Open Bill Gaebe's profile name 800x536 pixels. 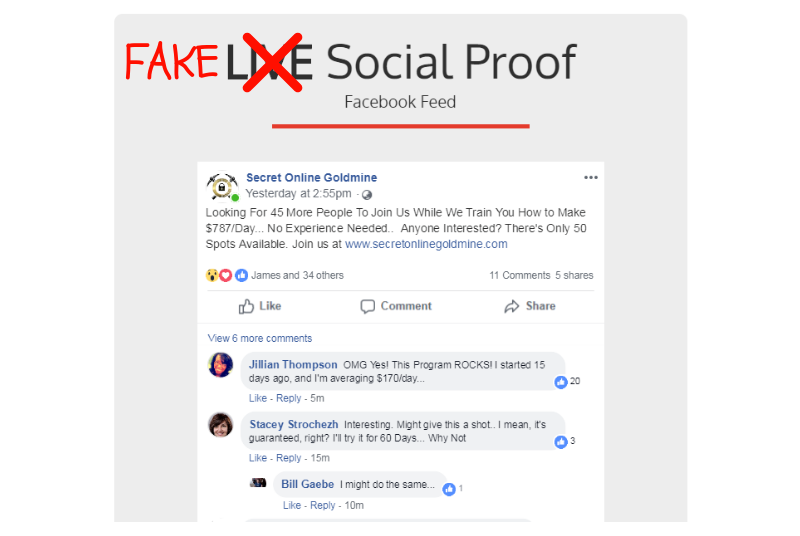[x=308, y=484]
